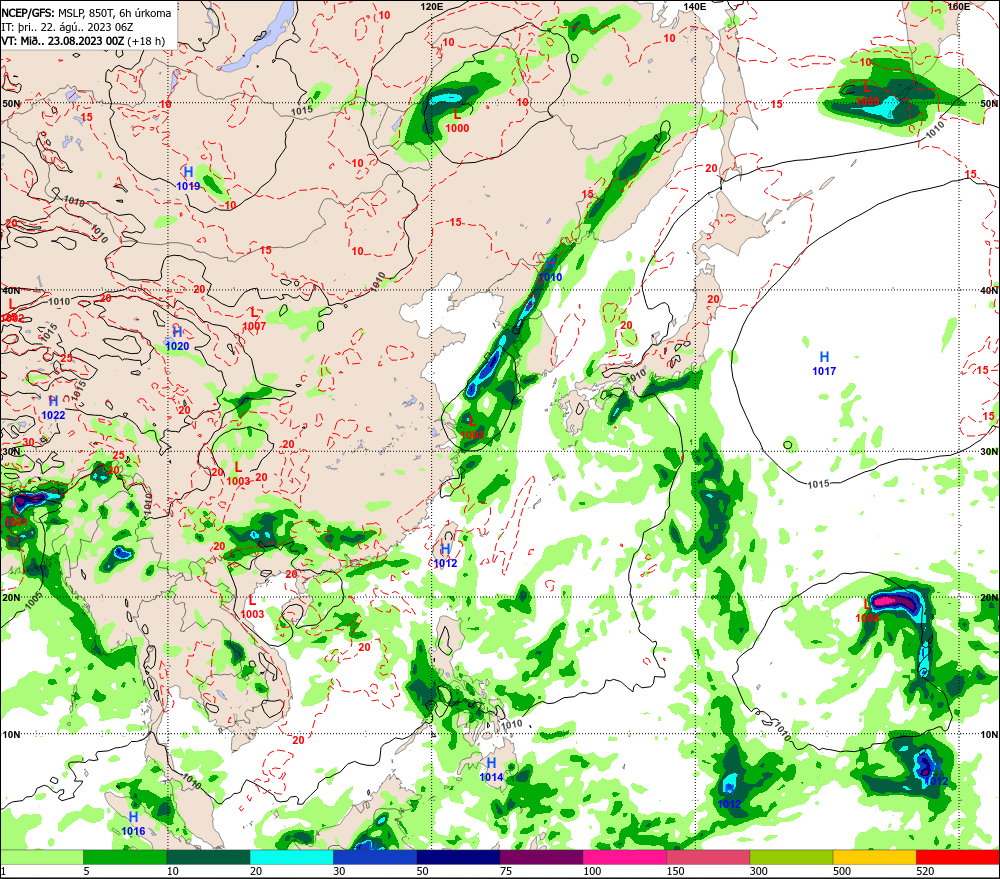Click the L 1001 low pressure marker

[15, 516]
